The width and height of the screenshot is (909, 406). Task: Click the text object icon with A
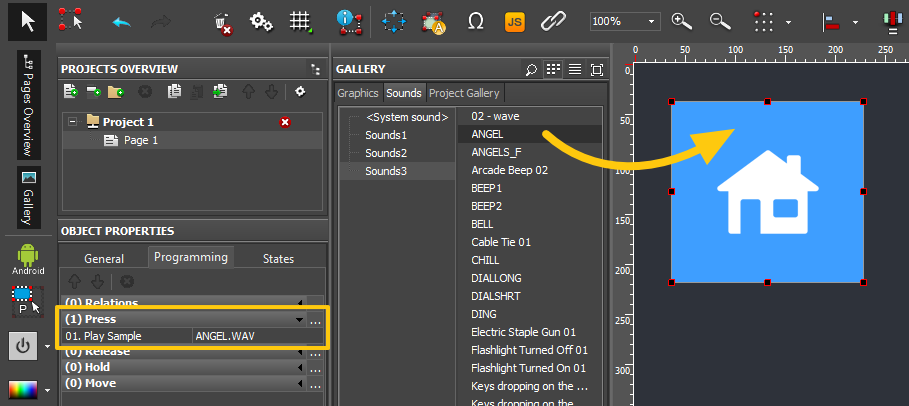point(432,23)
